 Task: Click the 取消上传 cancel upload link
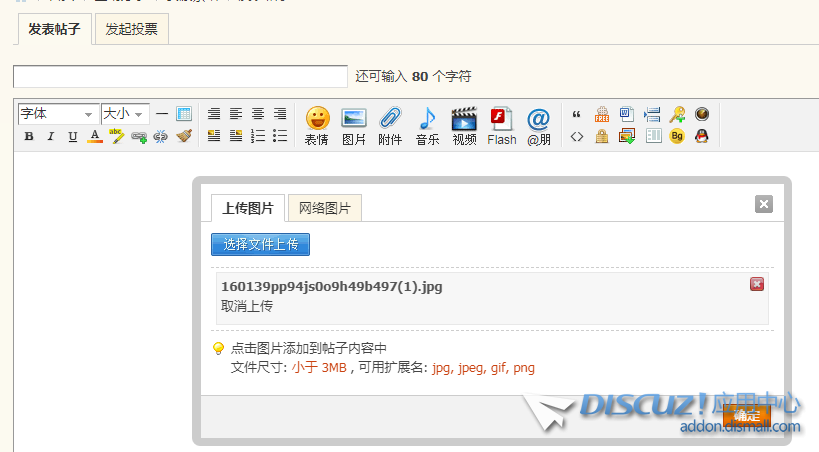tap(247, 306)
